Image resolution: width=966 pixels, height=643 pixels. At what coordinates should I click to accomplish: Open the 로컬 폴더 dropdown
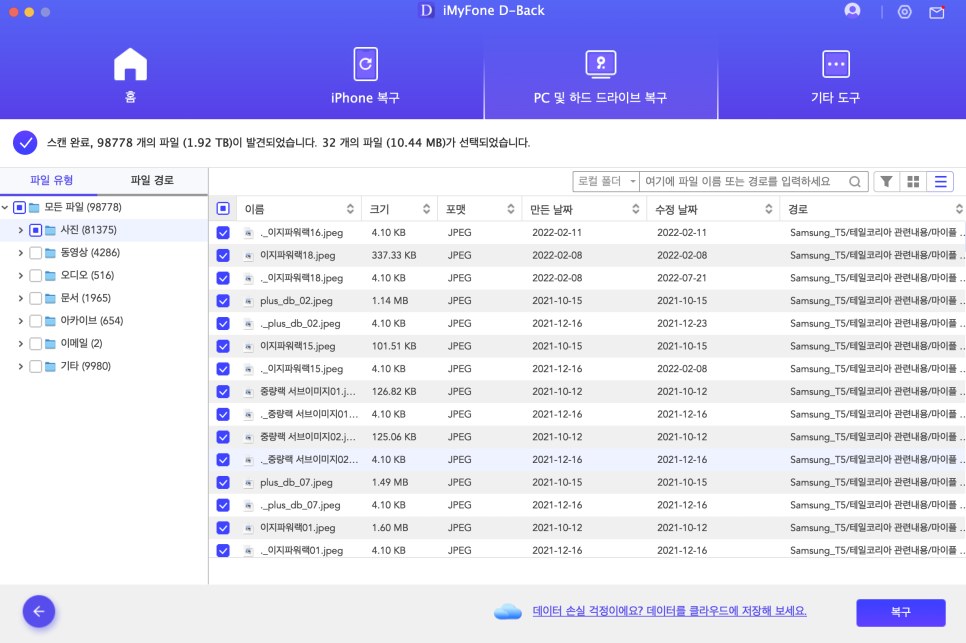(x=606, y=182)
